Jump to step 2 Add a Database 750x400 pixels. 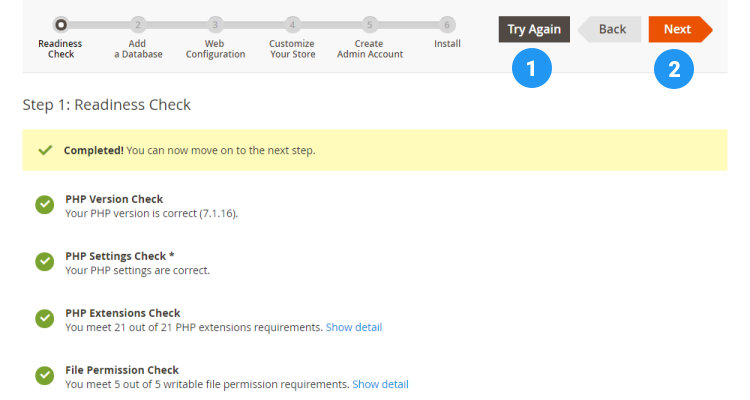pyautogui.click(x=138, y=24)
